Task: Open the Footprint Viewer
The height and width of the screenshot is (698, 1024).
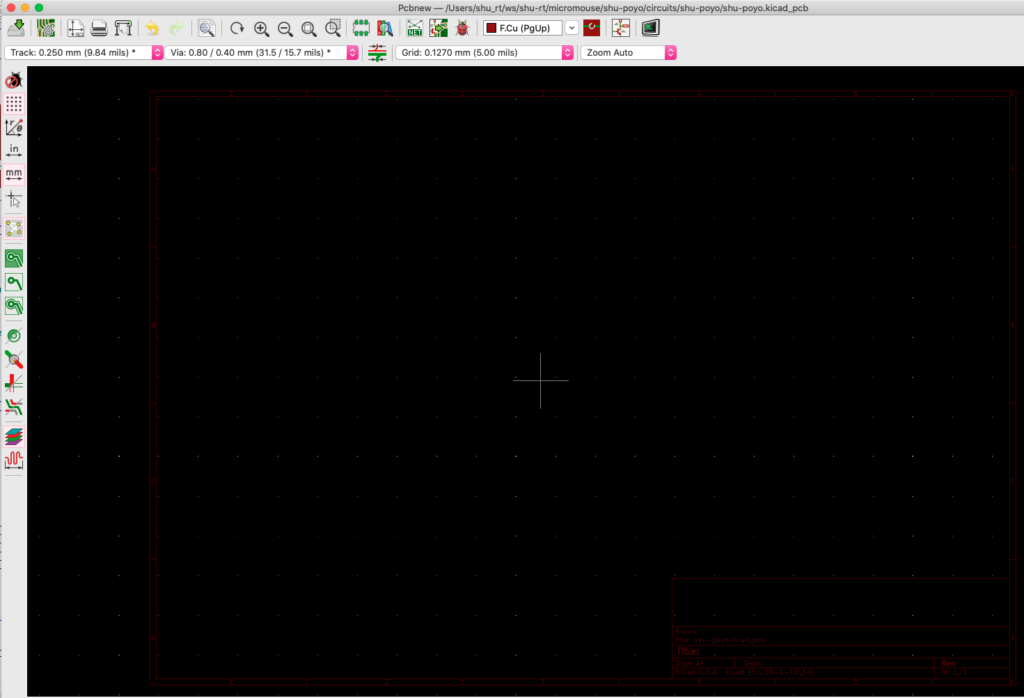Action: click(x=385, y=28)
